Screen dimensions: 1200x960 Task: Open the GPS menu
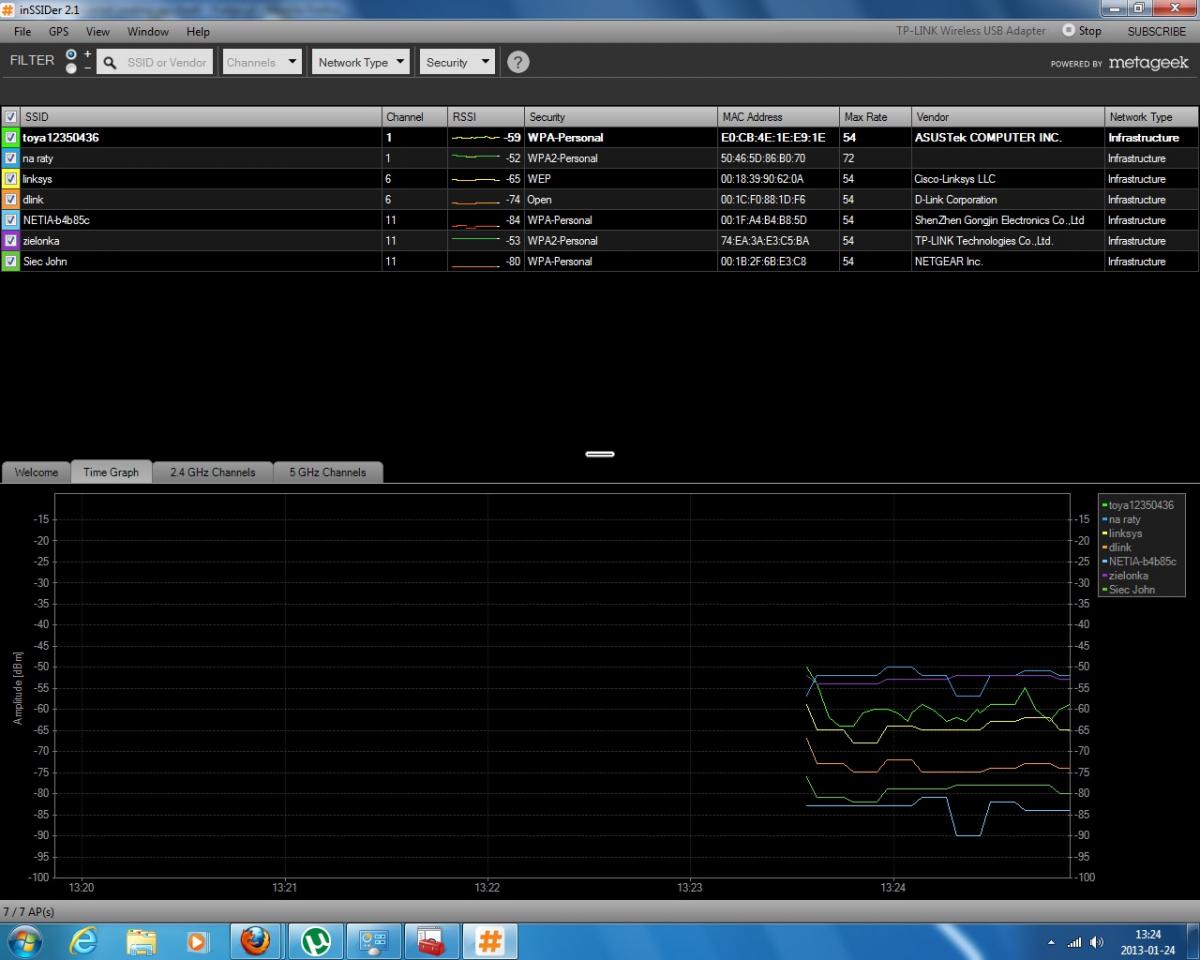(x=58, y=31)
